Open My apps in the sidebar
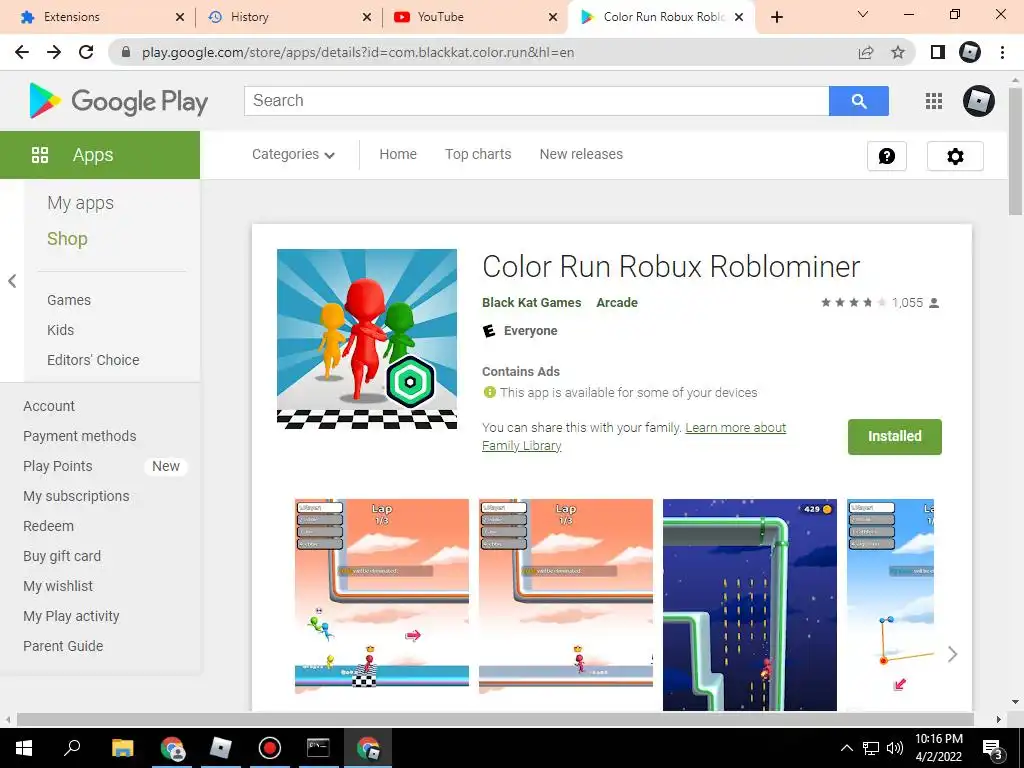 point(80,203)
